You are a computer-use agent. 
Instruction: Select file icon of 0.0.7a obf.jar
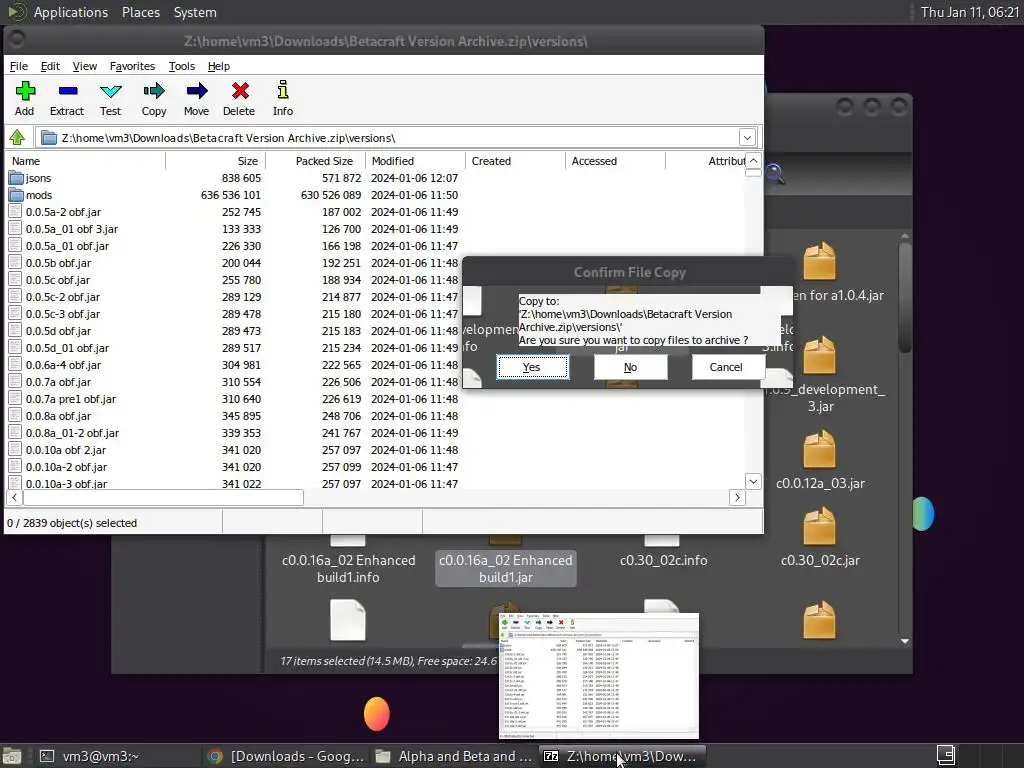(15, 381)
